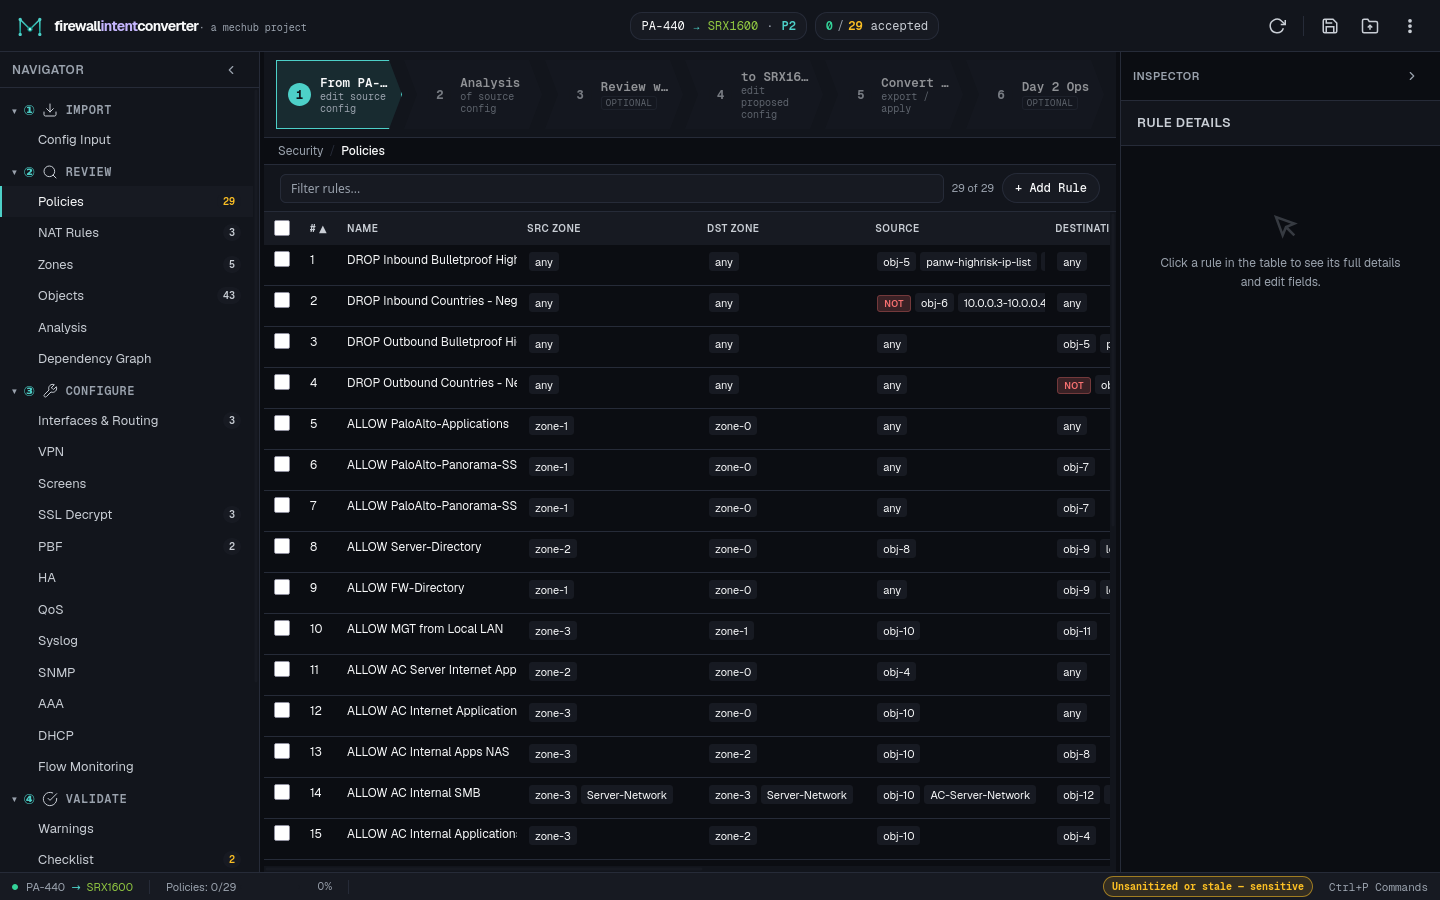Click the Review magnifier icon in navigator
The height and width of the screenshot is (900, 1440).
click(x=50, y=172)
